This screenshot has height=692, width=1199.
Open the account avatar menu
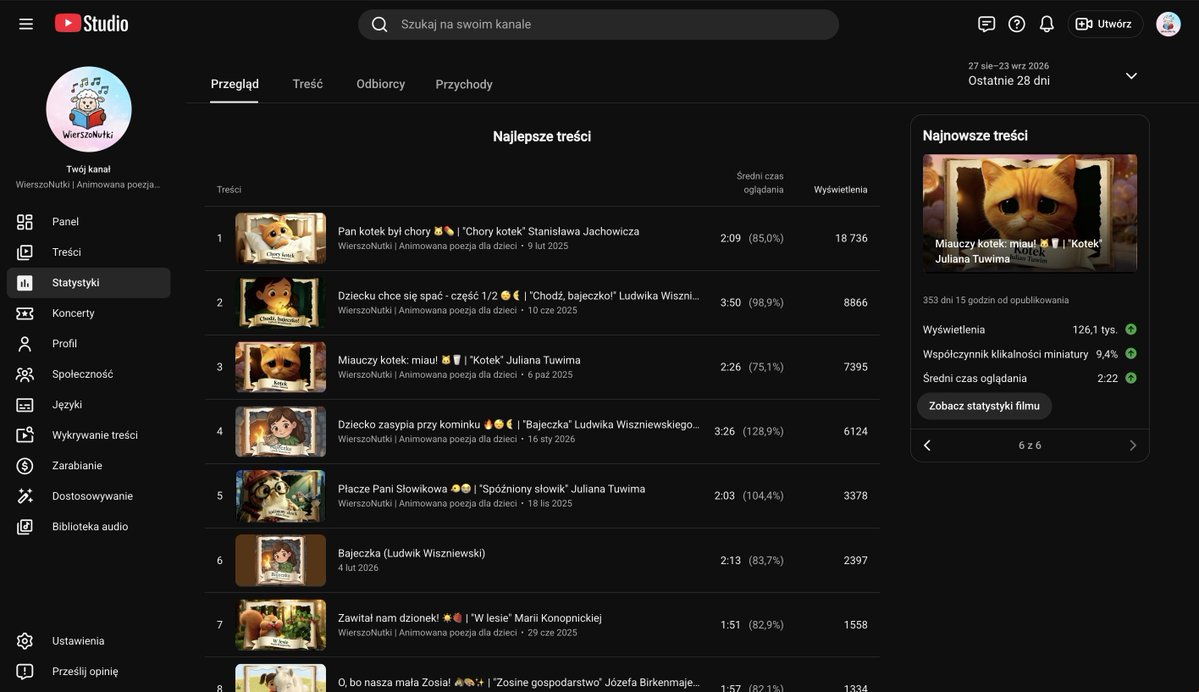point(1168,24)
